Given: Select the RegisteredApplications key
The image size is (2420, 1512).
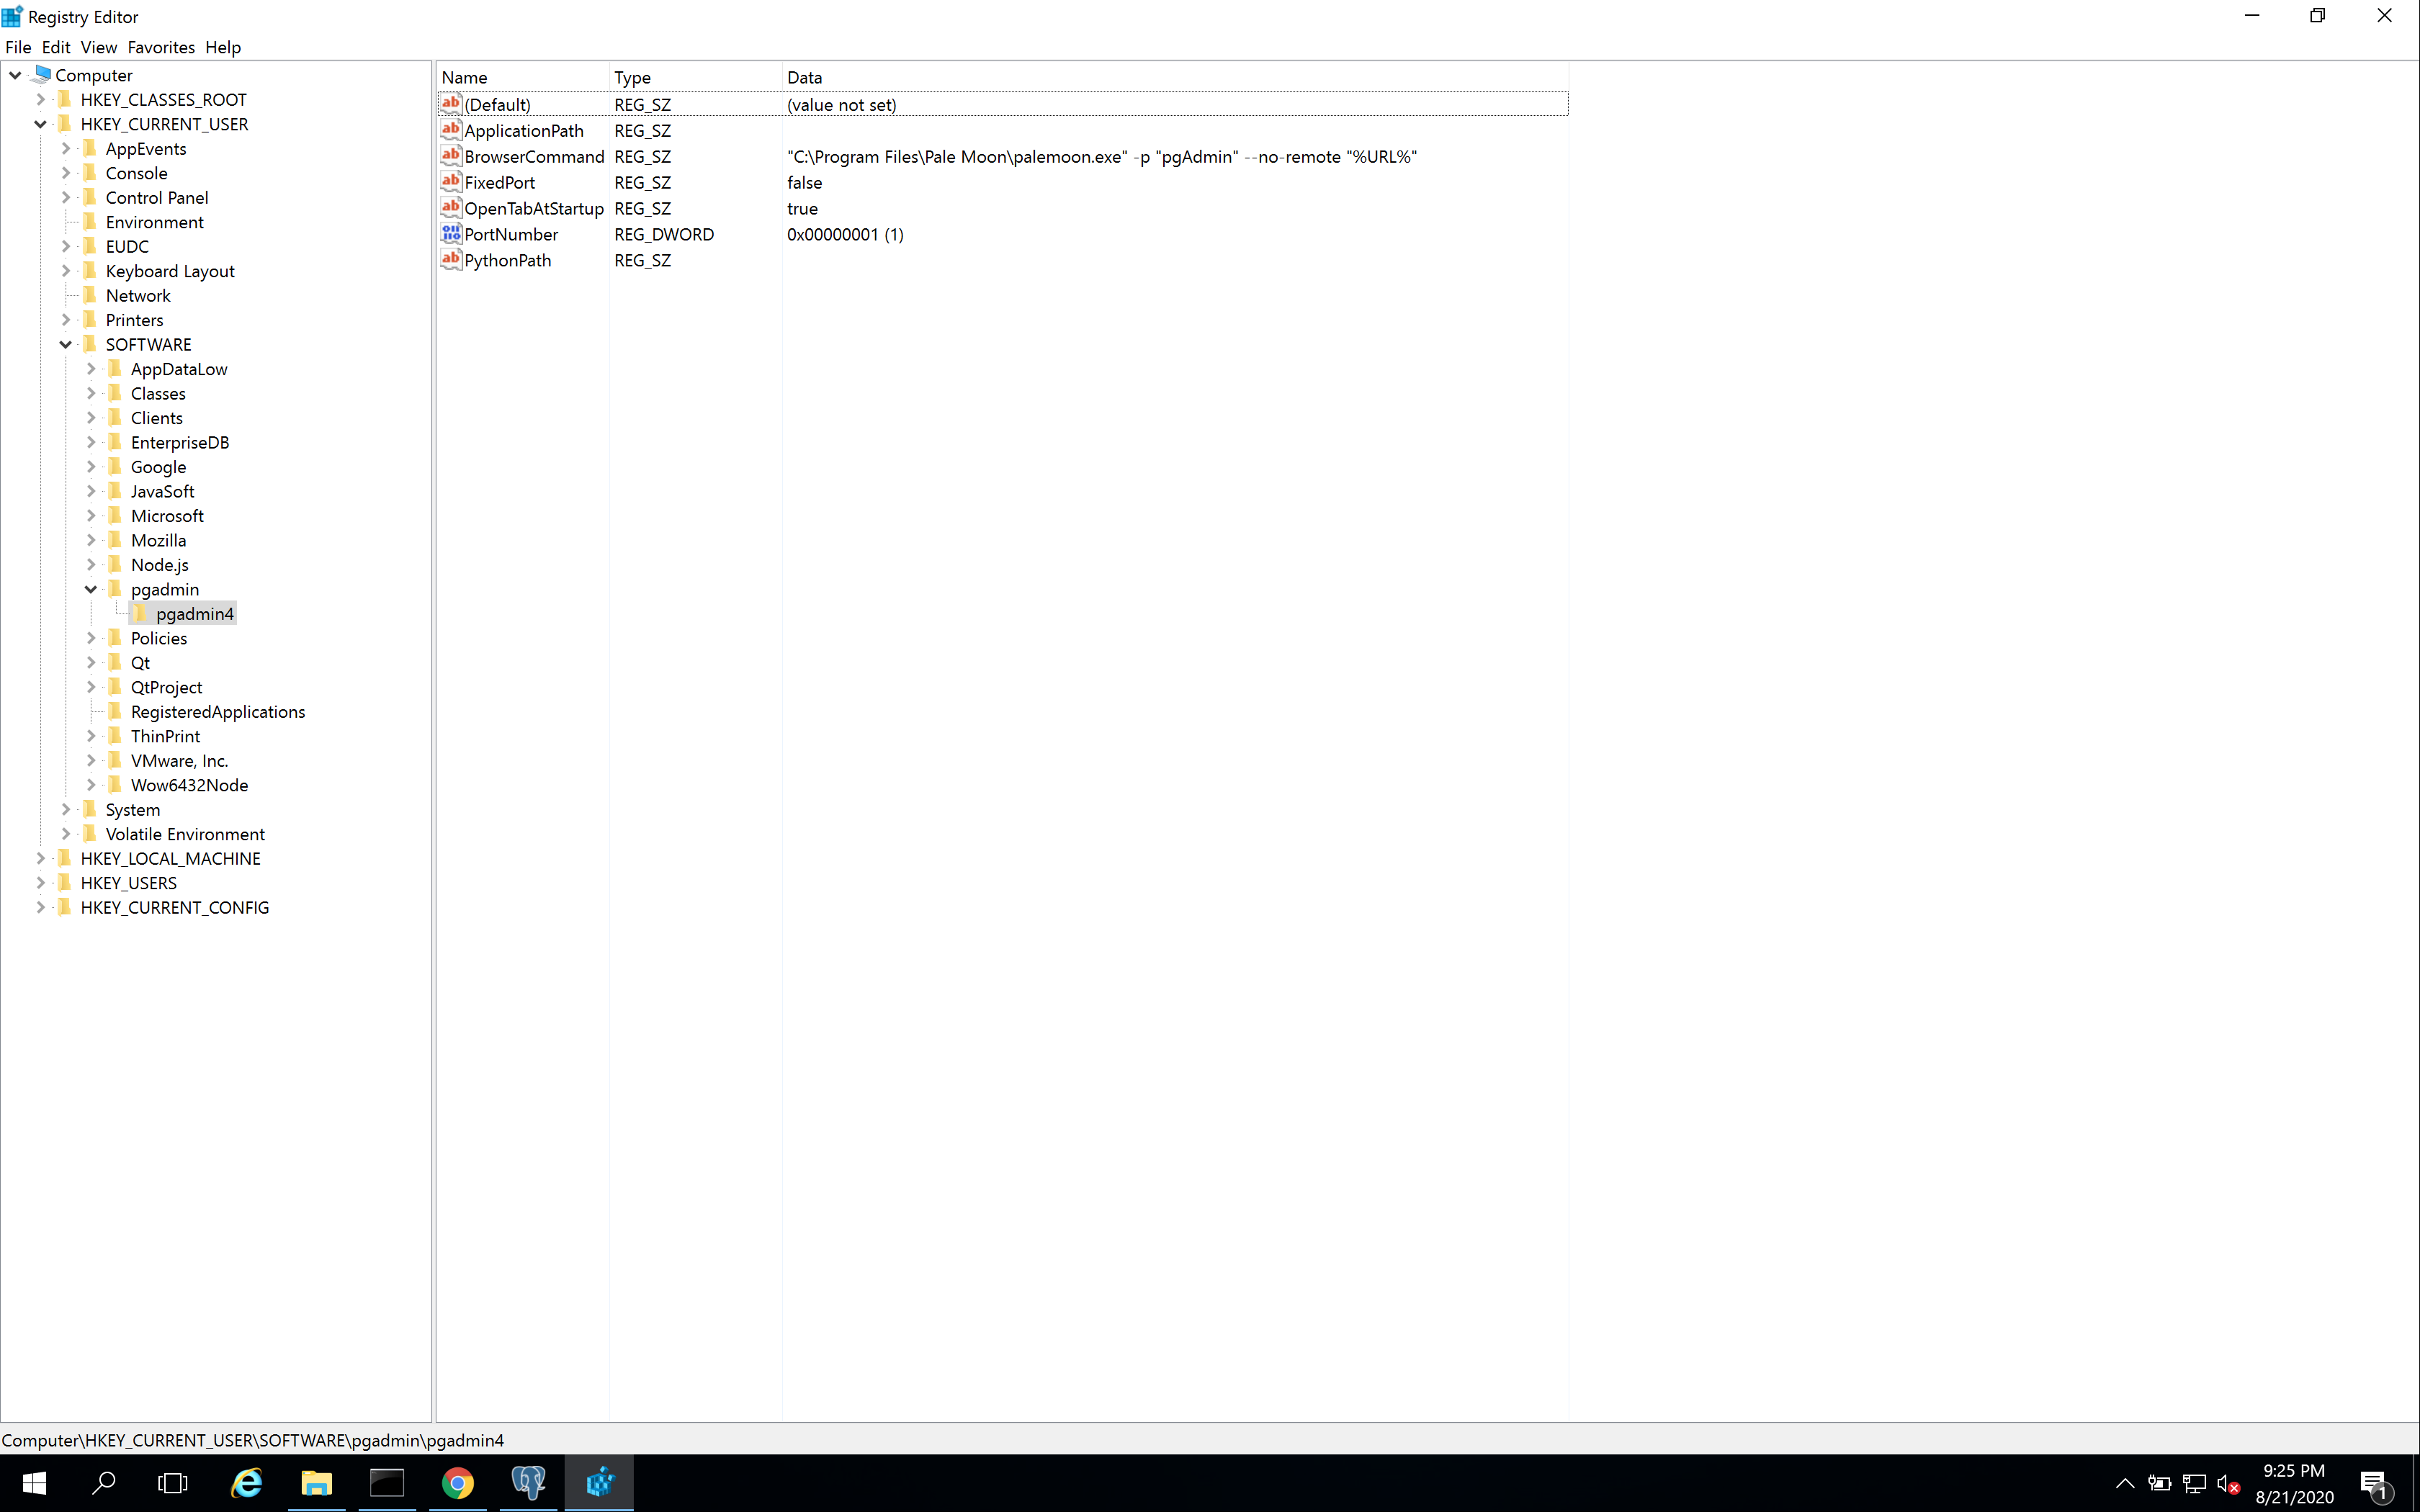Looking at the screenshot, I should click(218, 712).
